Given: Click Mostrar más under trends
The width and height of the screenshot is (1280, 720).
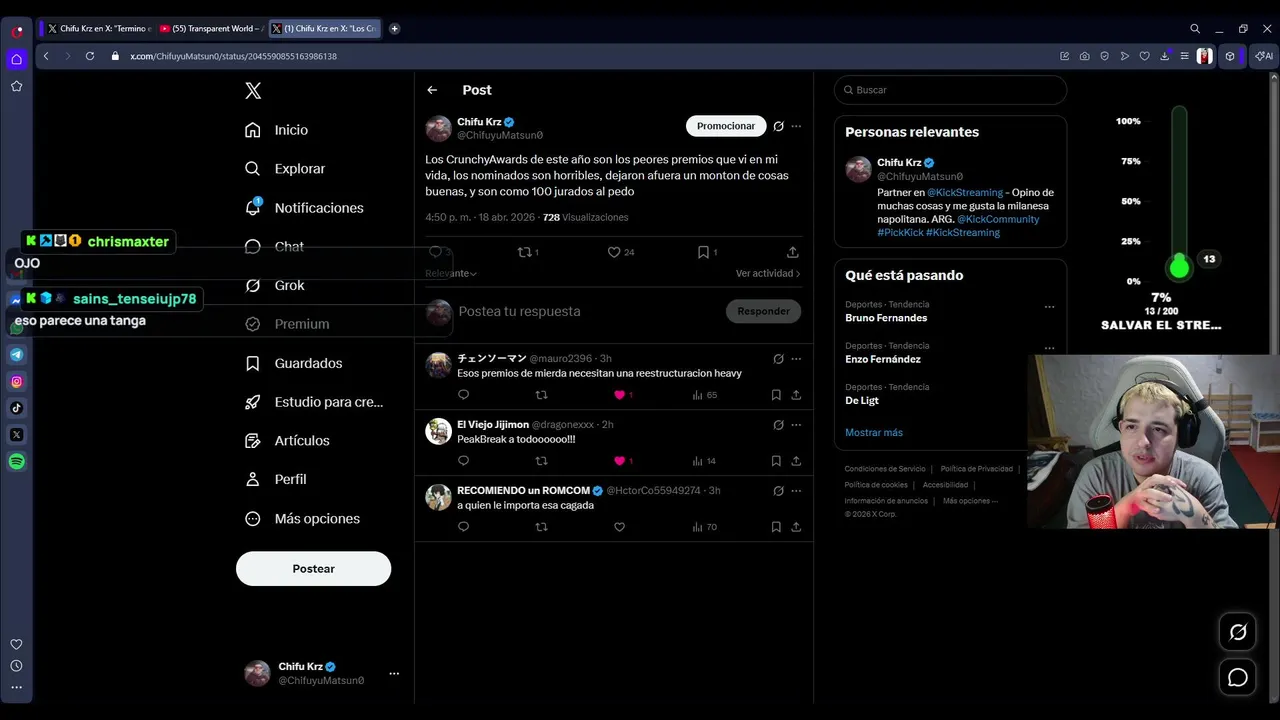Looking at the screenshot, I should [x=874, y=433].
